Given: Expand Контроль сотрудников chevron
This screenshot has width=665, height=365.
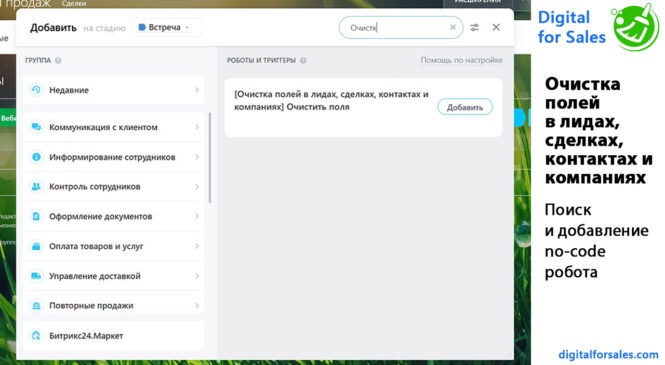Looking at the screenshot, I should coord(197,187).
